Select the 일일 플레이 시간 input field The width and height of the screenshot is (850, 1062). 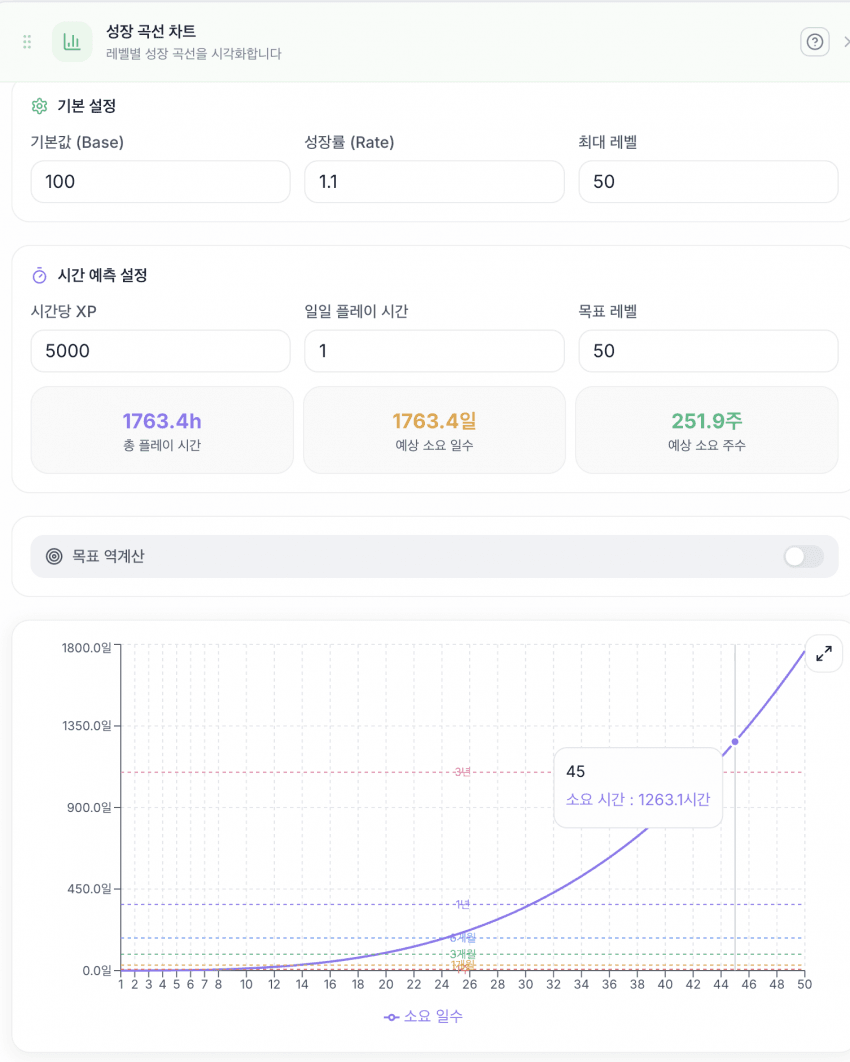434,351
